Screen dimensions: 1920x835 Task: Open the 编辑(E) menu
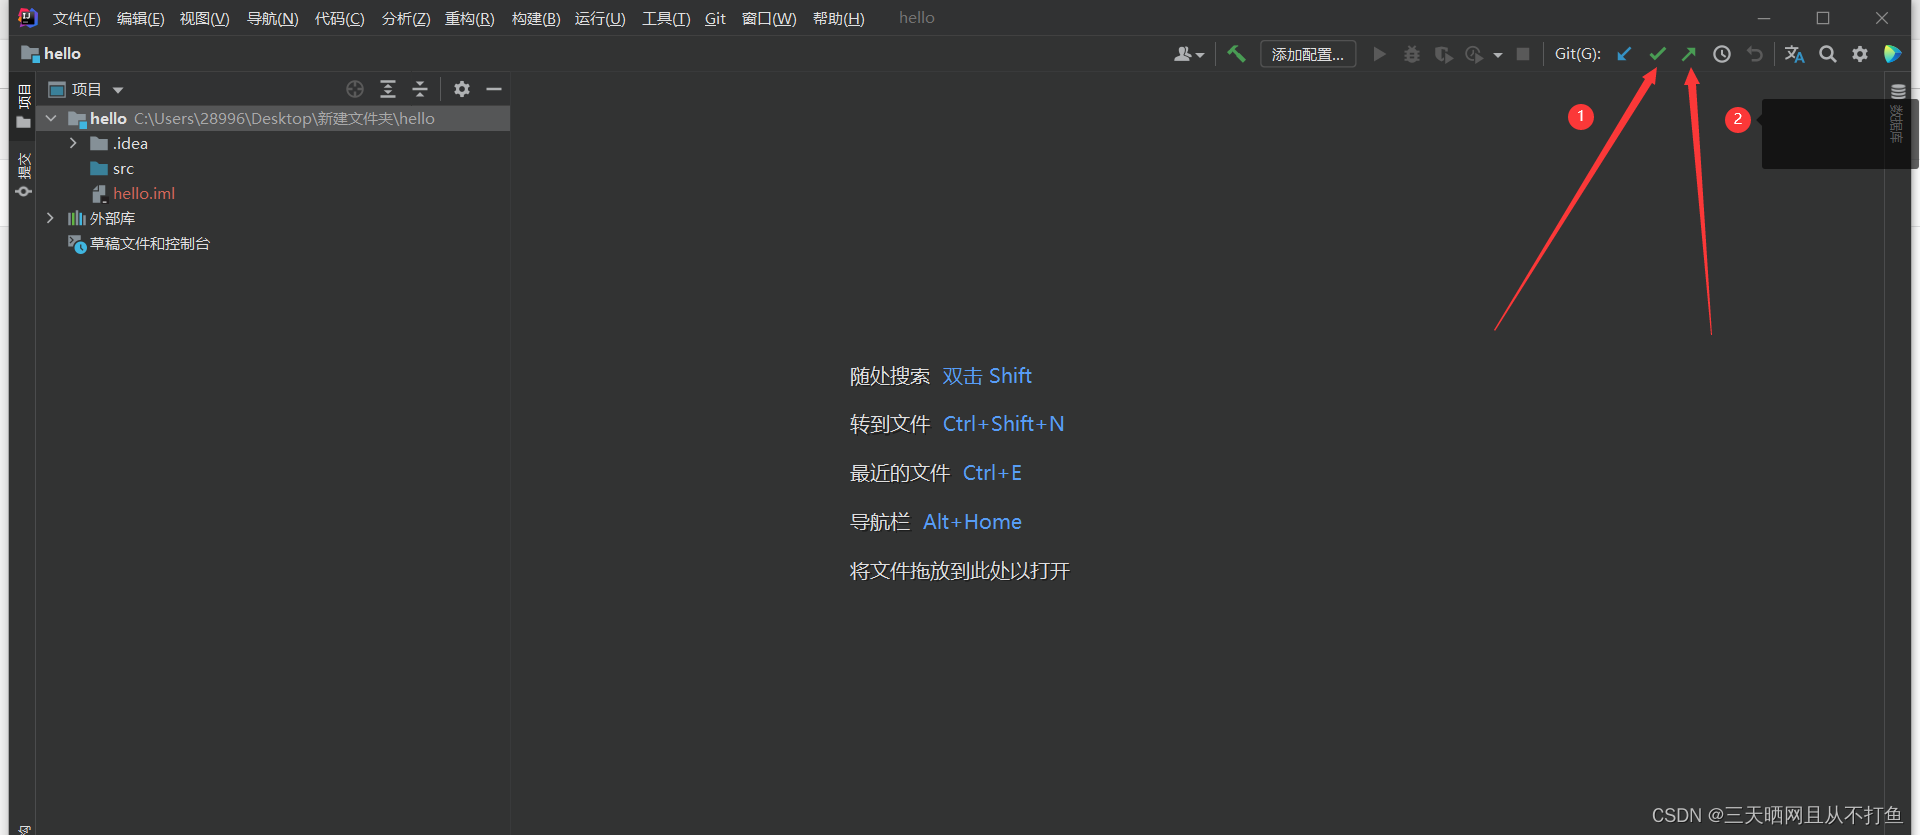tap(140, 18)
